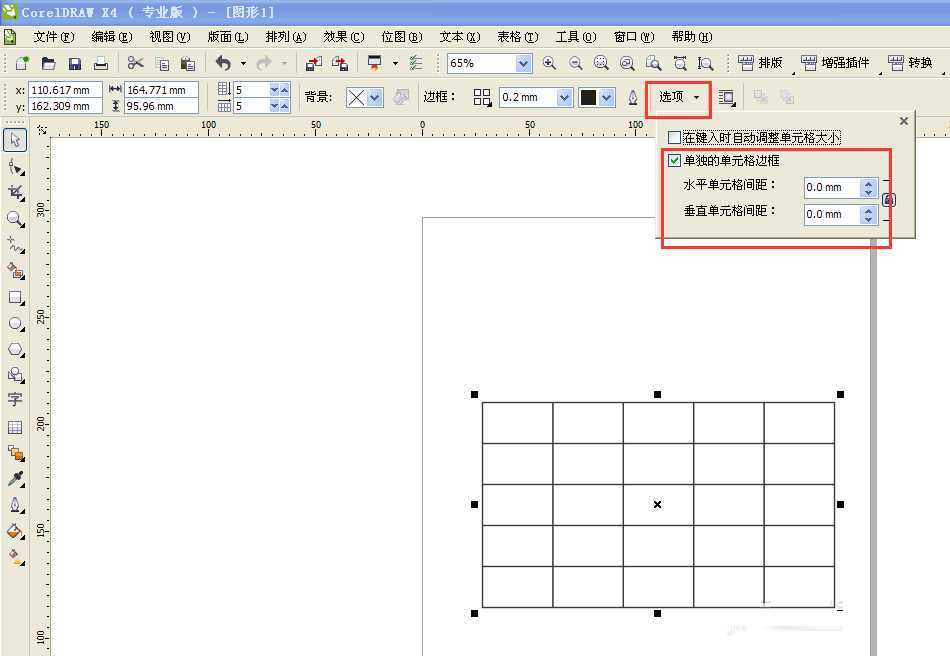Choose the Text tool
This screenshot has width=950, height=656.
(15, 399)
